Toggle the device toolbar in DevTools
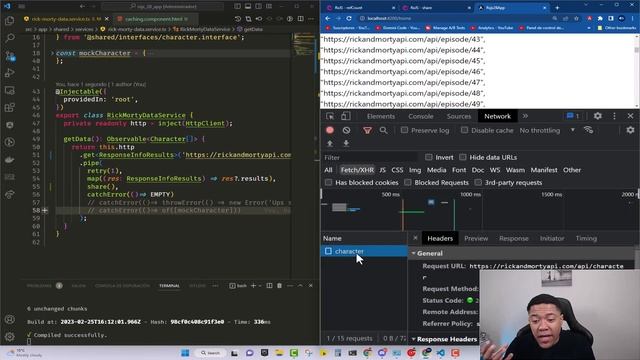Image resolution: width=640 pixels, height=360 pixels. pyautogui.click(x=345, y=116)
